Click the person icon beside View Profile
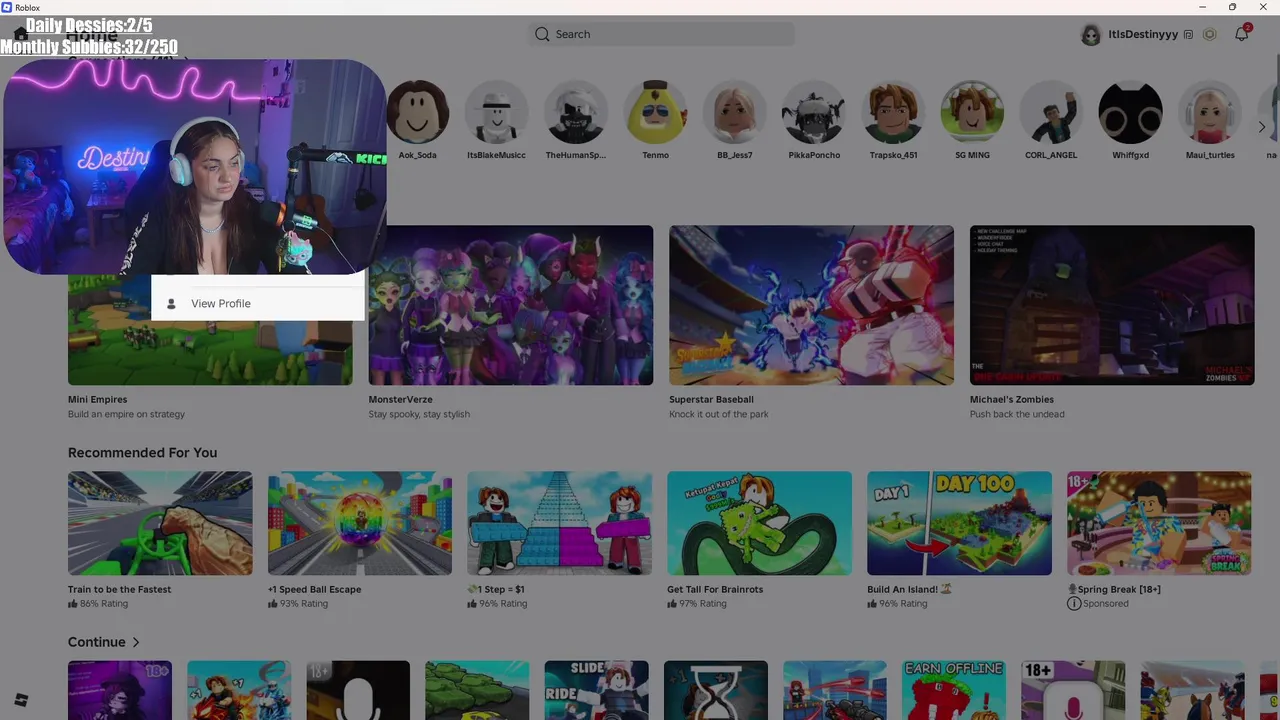This screenshot has height=720, width=1280. click(171, 304)
